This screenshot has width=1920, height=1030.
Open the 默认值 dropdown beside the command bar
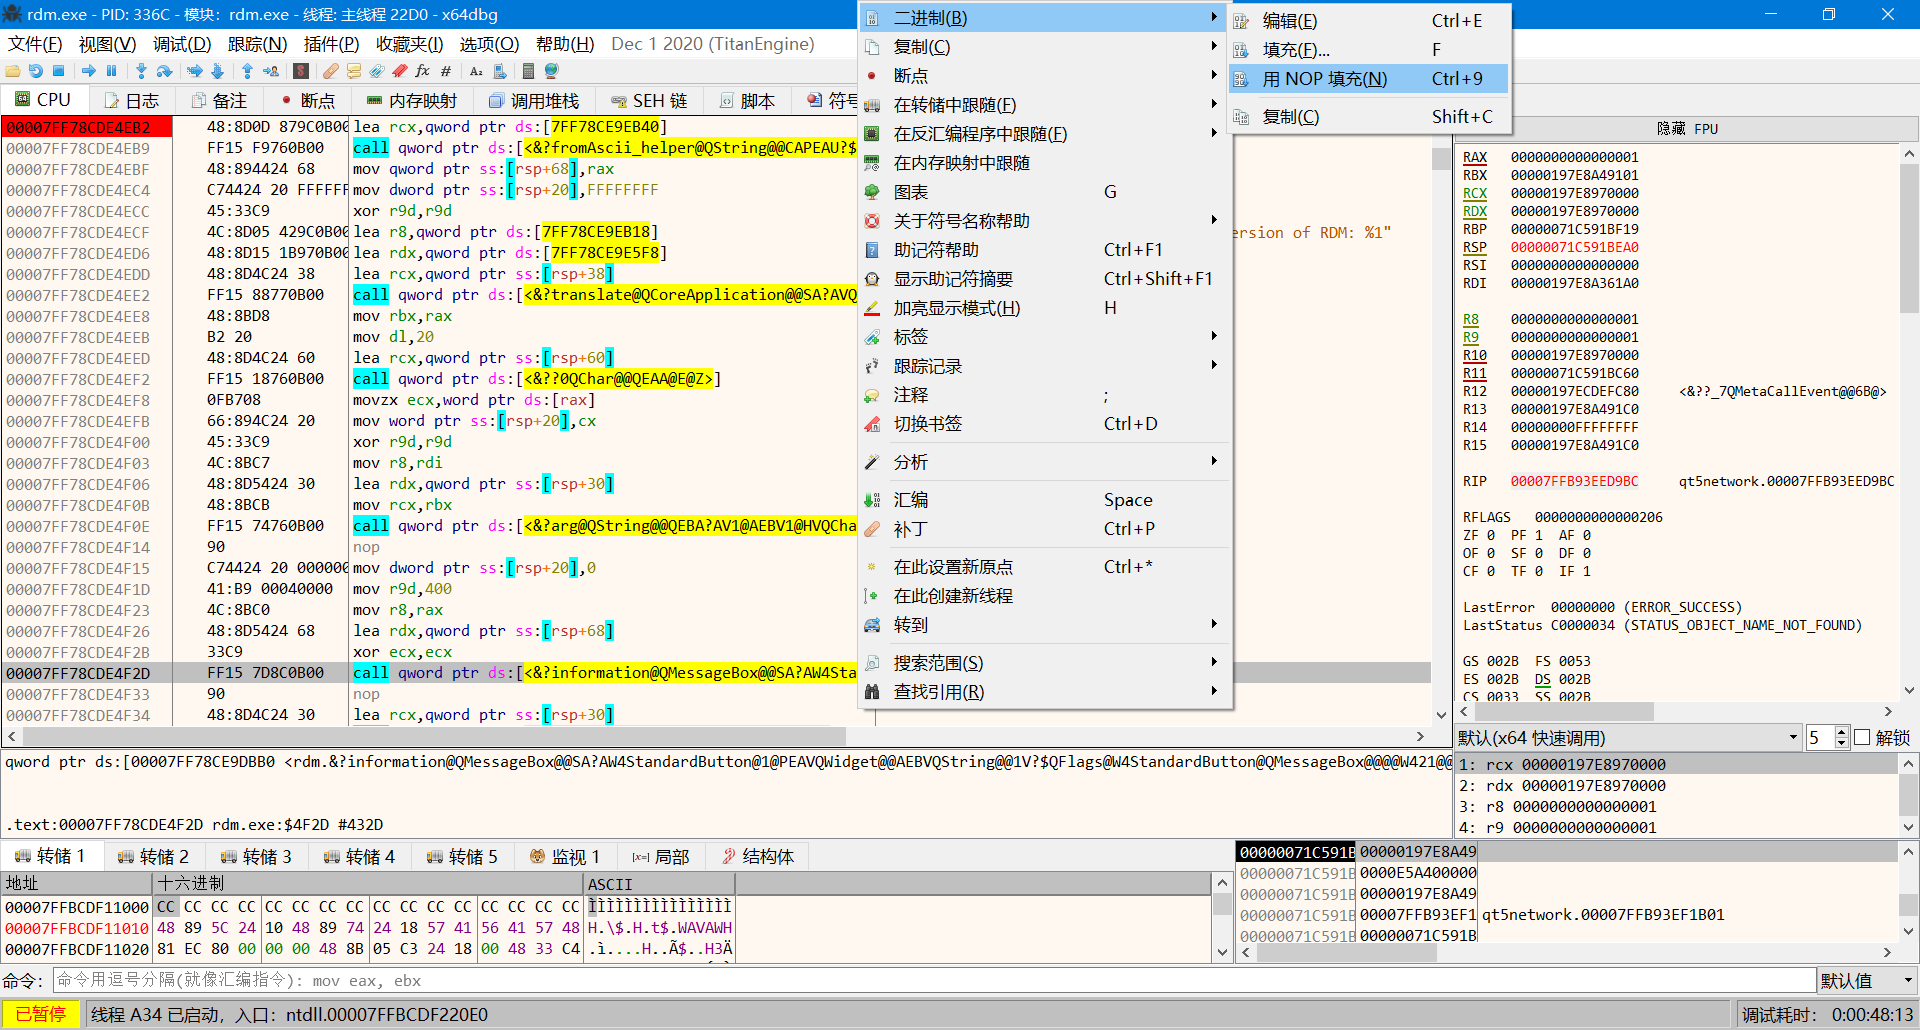[x=1867, y=980]
